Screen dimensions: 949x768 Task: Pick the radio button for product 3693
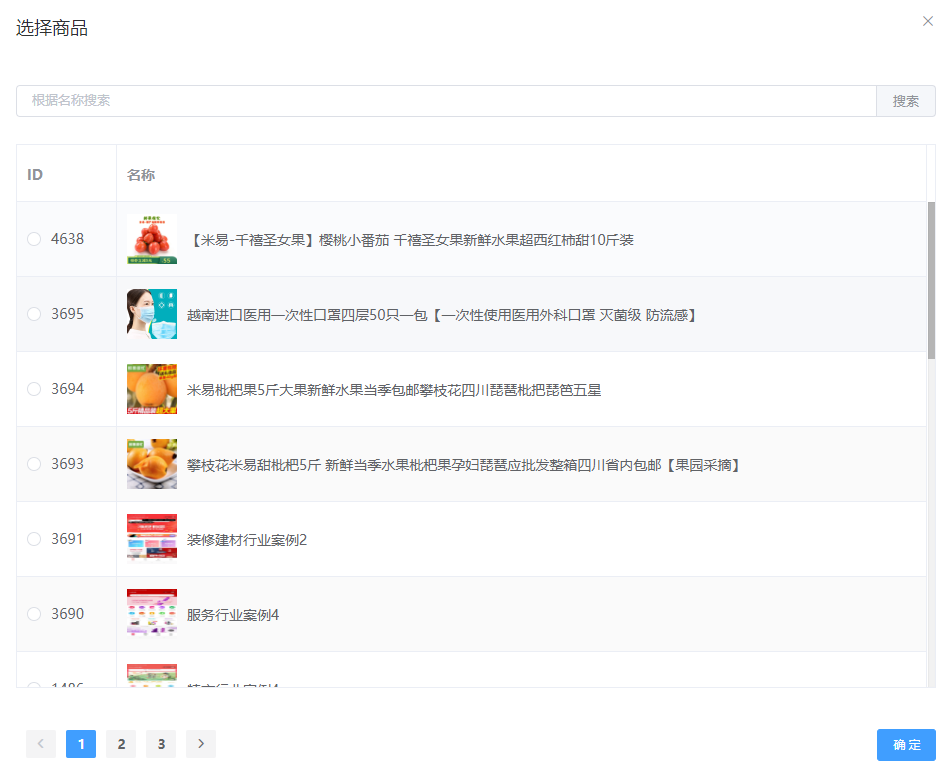(x=34, y=464)
